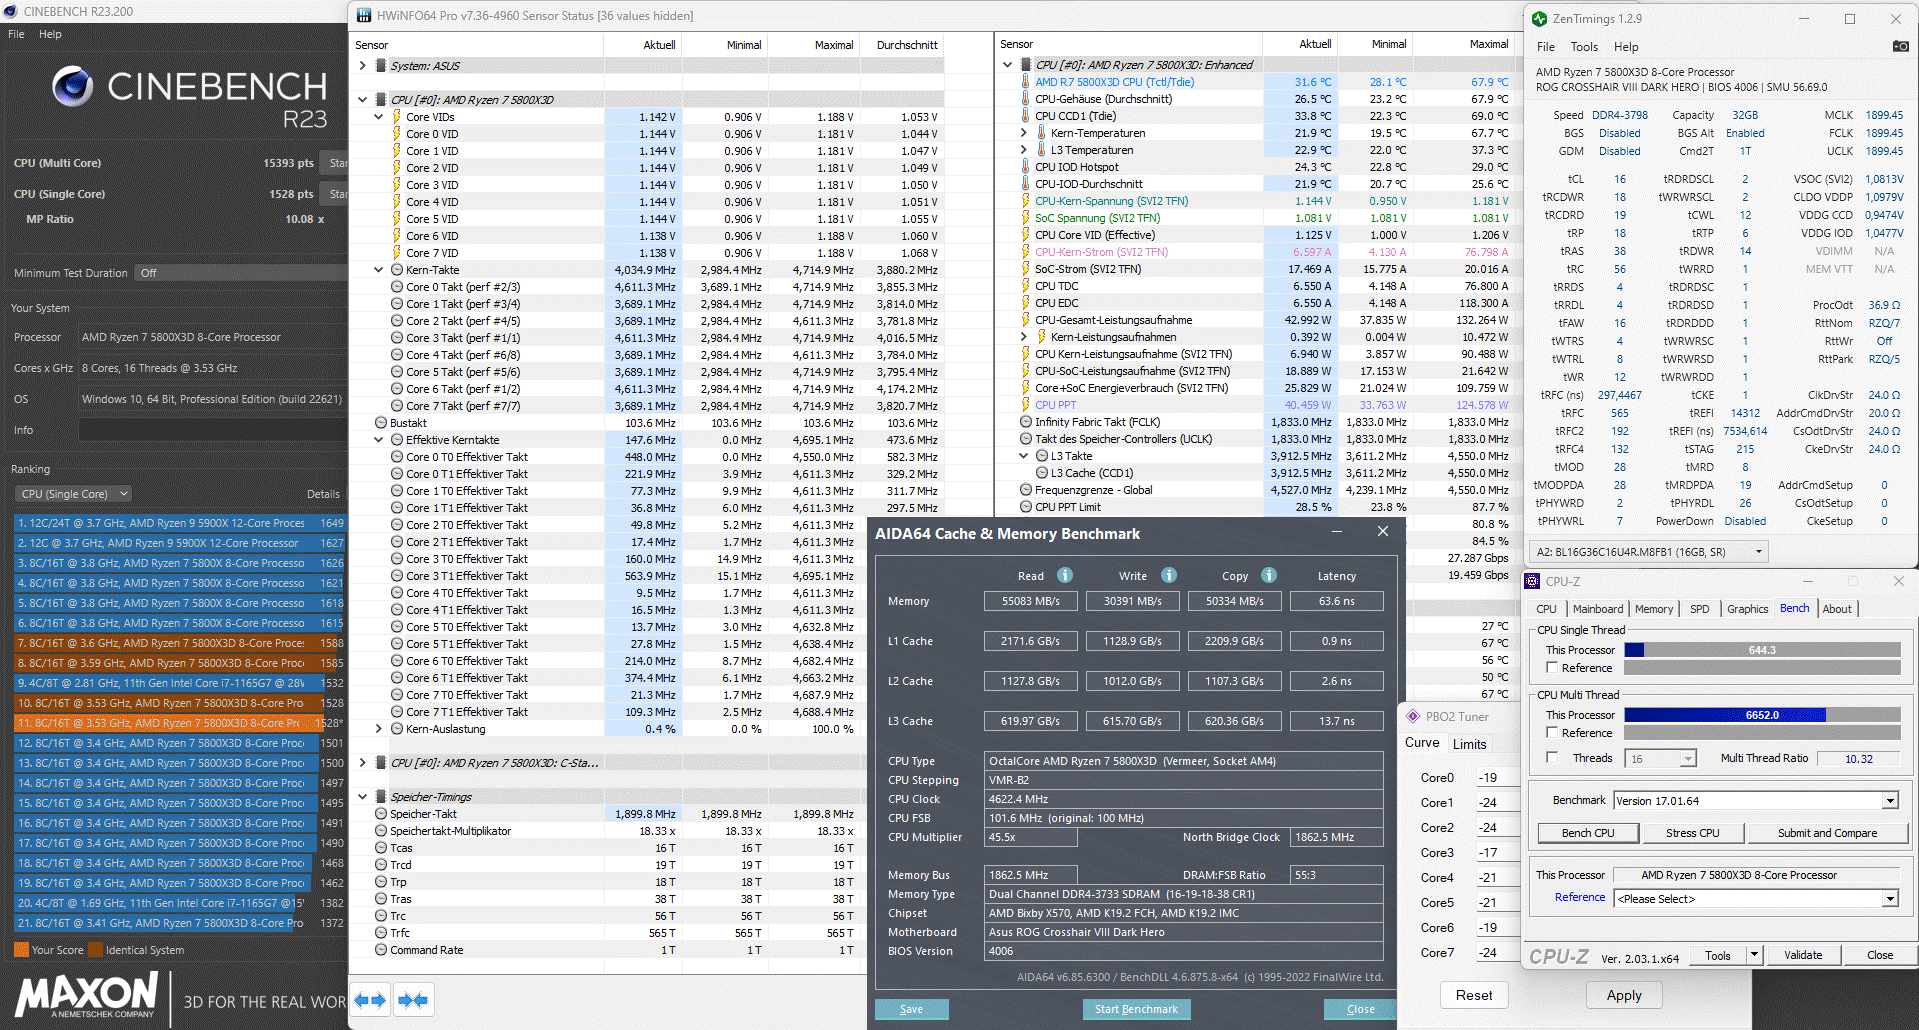Click the lightning icon beside Core 0 VID
The image size is (1919, 1030).
click(397, 134)
